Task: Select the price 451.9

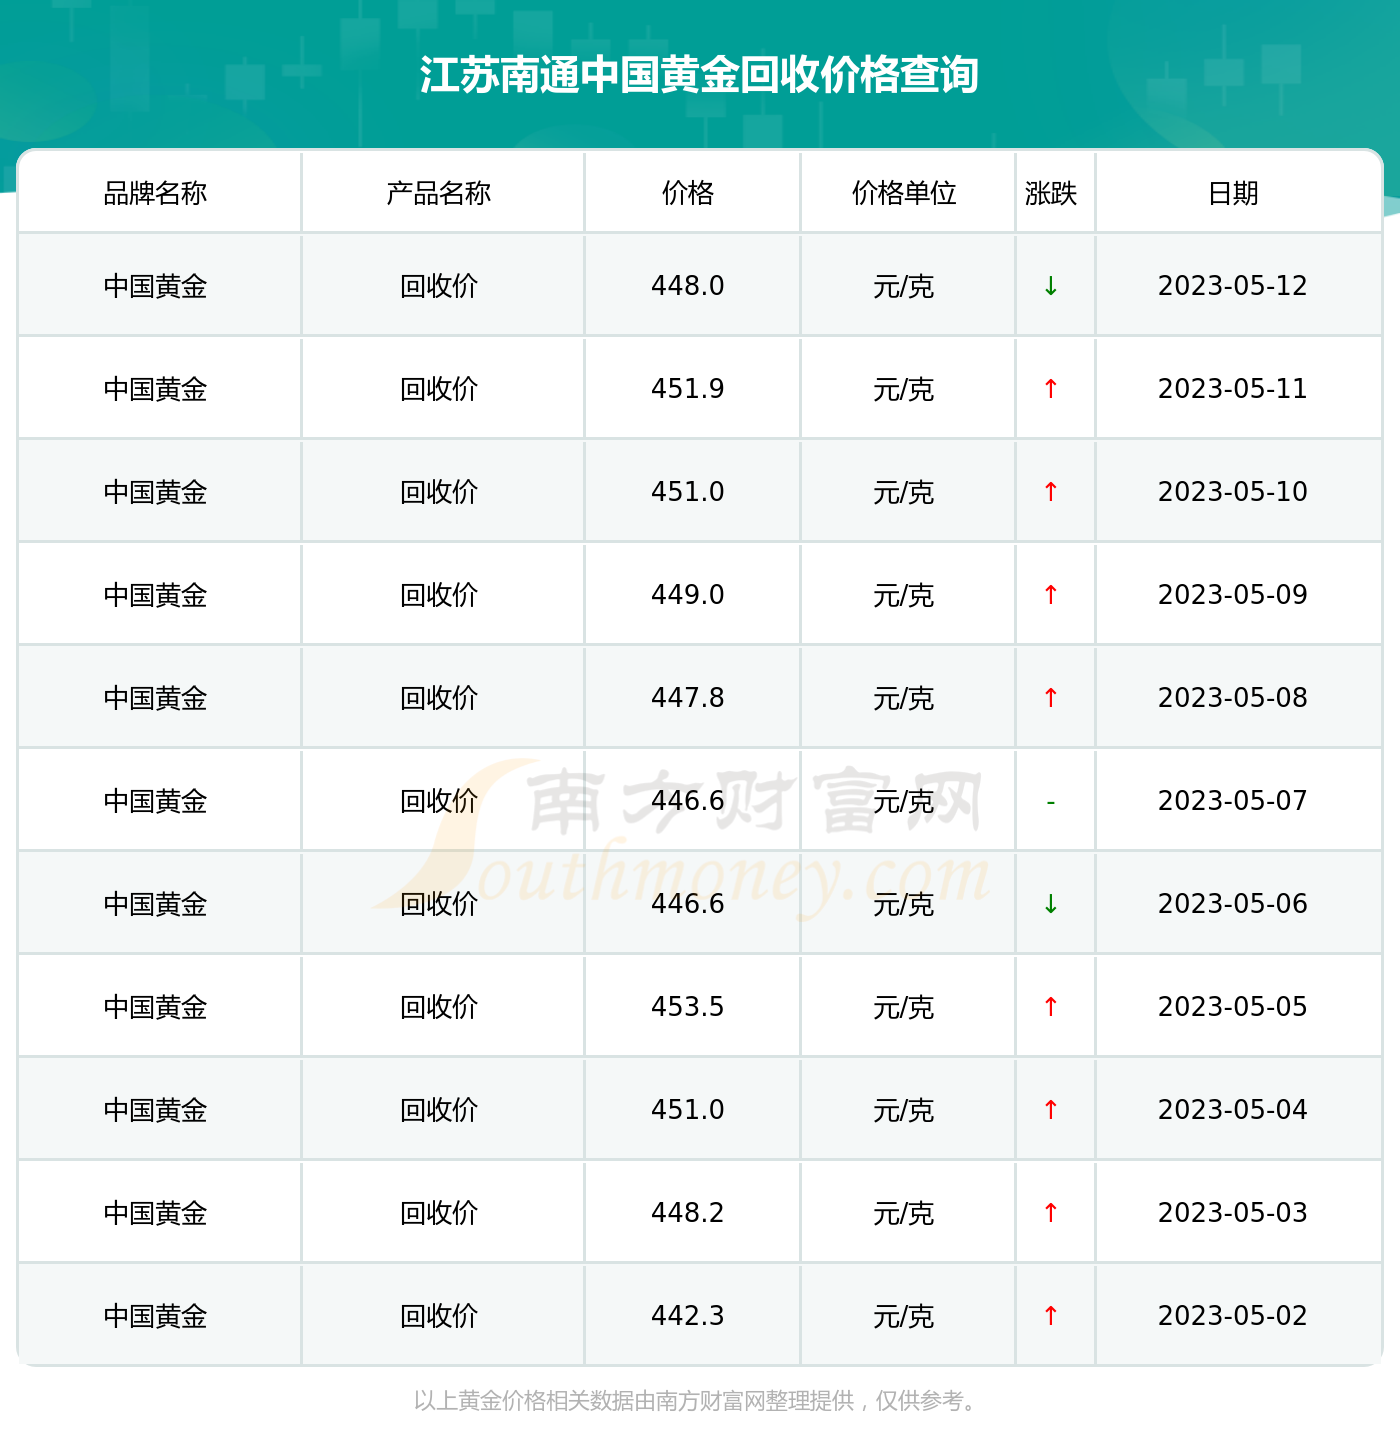Action: click(688, 389)
